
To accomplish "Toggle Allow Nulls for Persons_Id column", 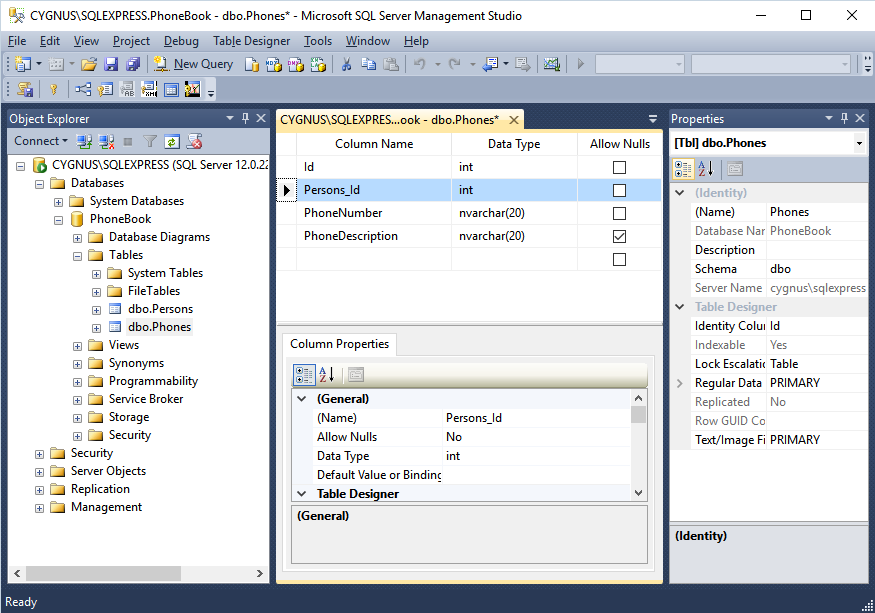I will [x=619, y=190].
